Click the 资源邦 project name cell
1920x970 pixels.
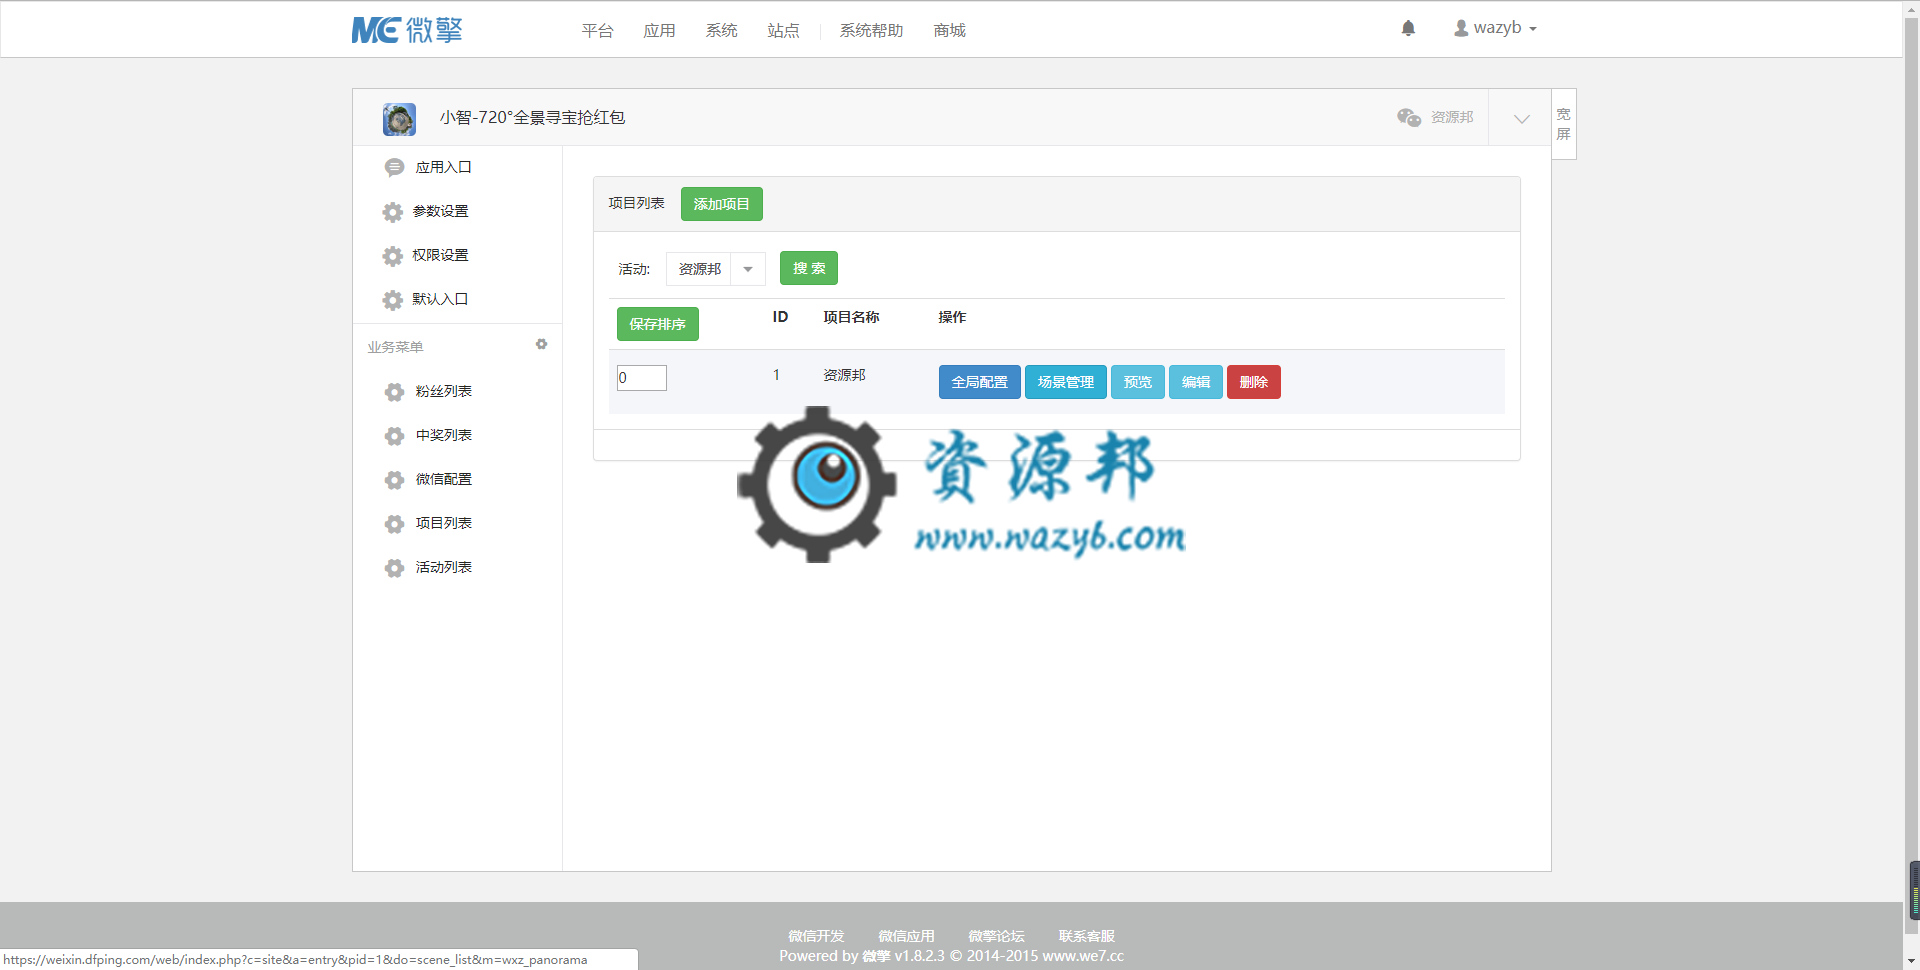pyautogui.click(x=844, y=375)
